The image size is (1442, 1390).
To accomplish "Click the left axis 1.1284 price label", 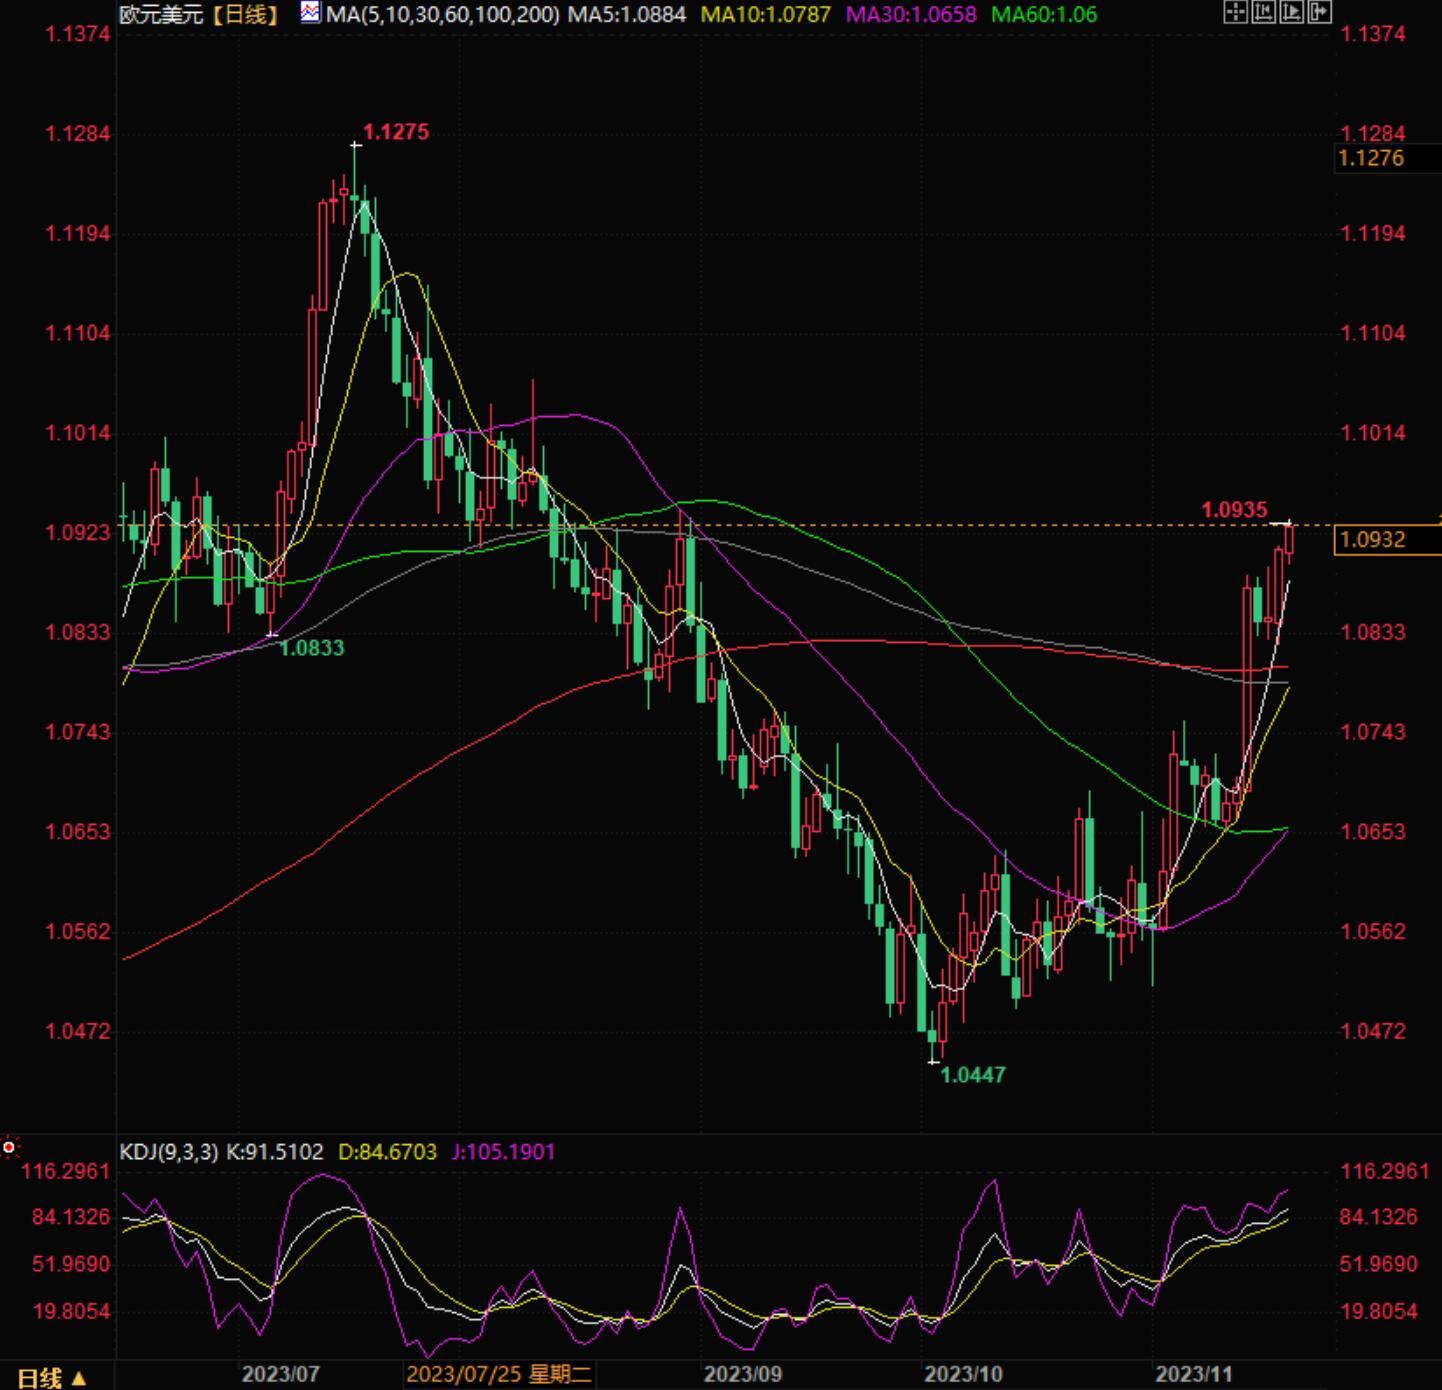I will click(x=78, y=134).
